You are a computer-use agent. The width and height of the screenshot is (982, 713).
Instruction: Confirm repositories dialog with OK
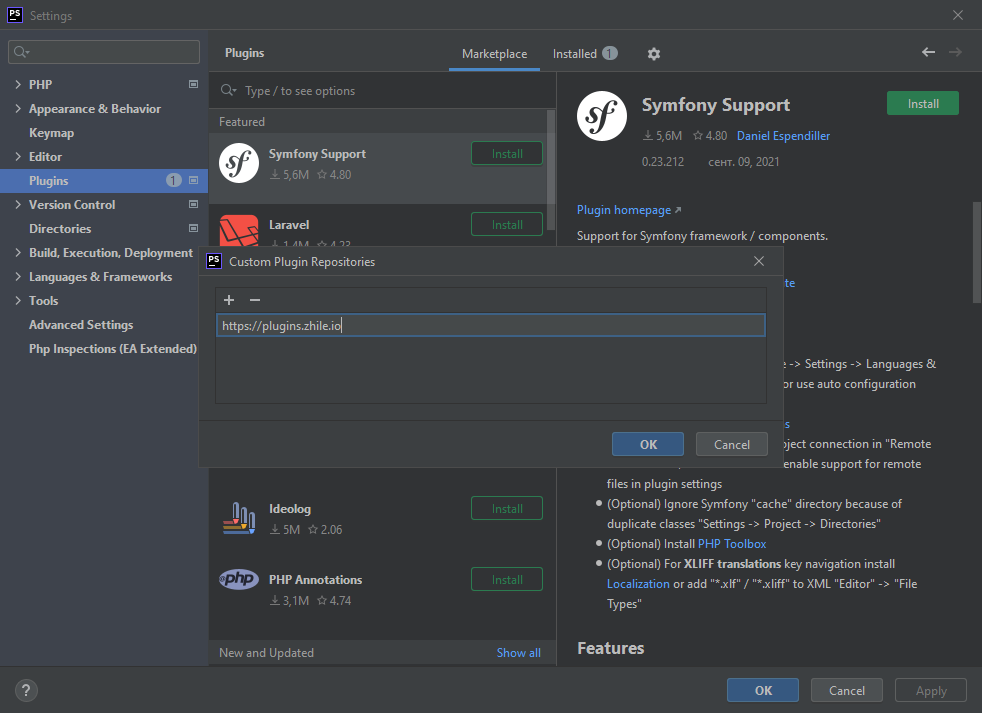648,444
